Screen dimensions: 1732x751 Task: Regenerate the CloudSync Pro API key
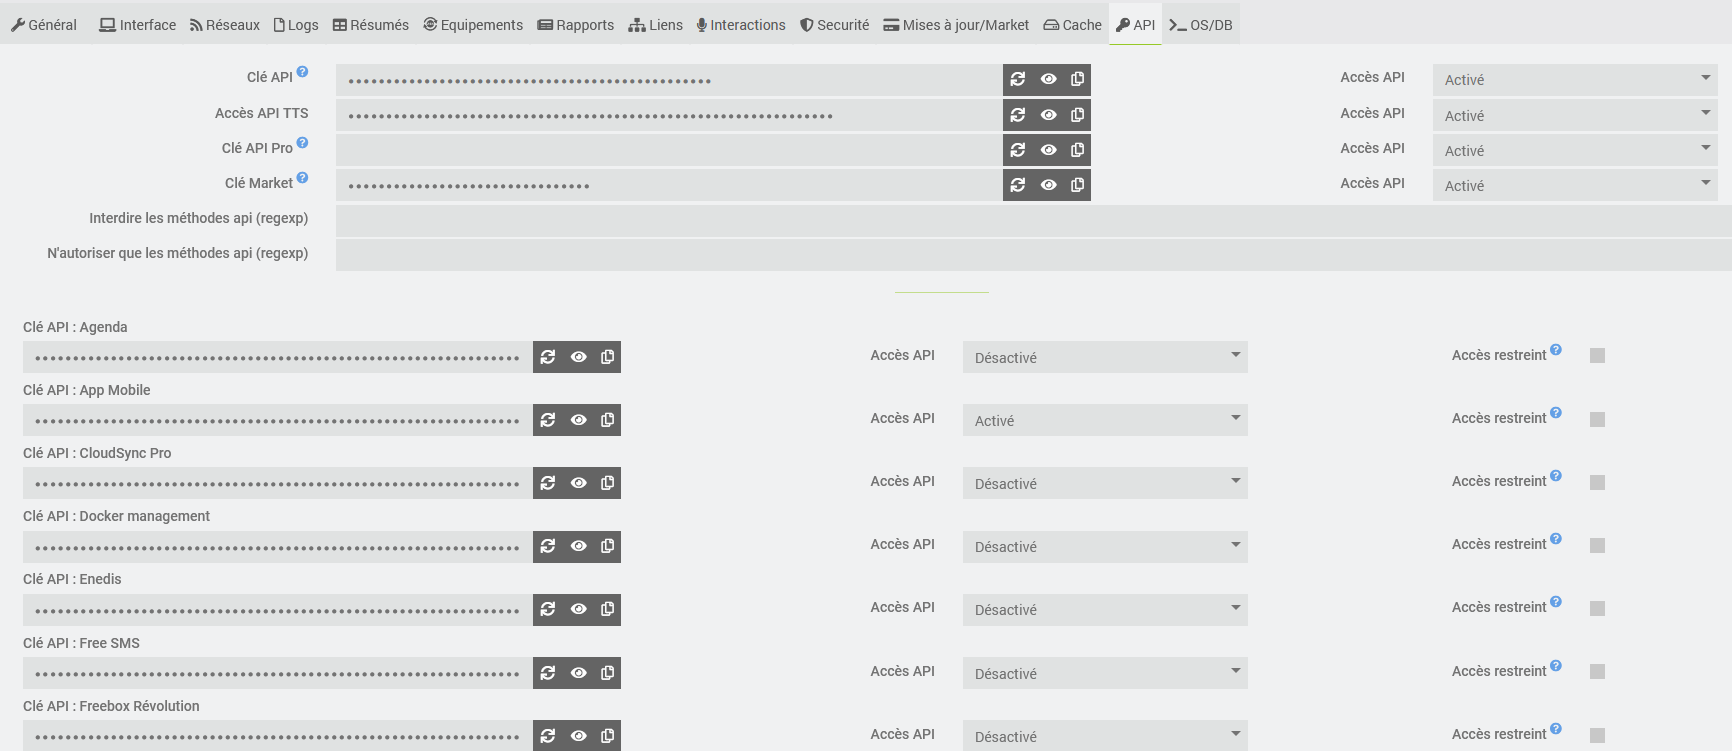[548, 483]
